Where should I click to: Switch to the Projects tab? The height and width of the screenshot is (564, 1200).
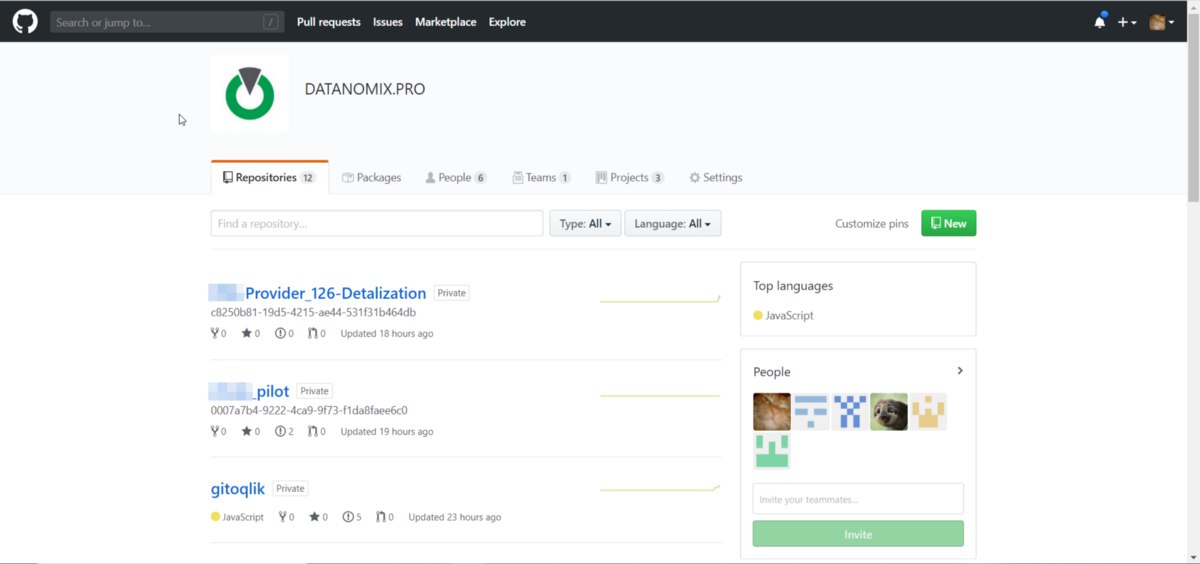coord(630,178)
